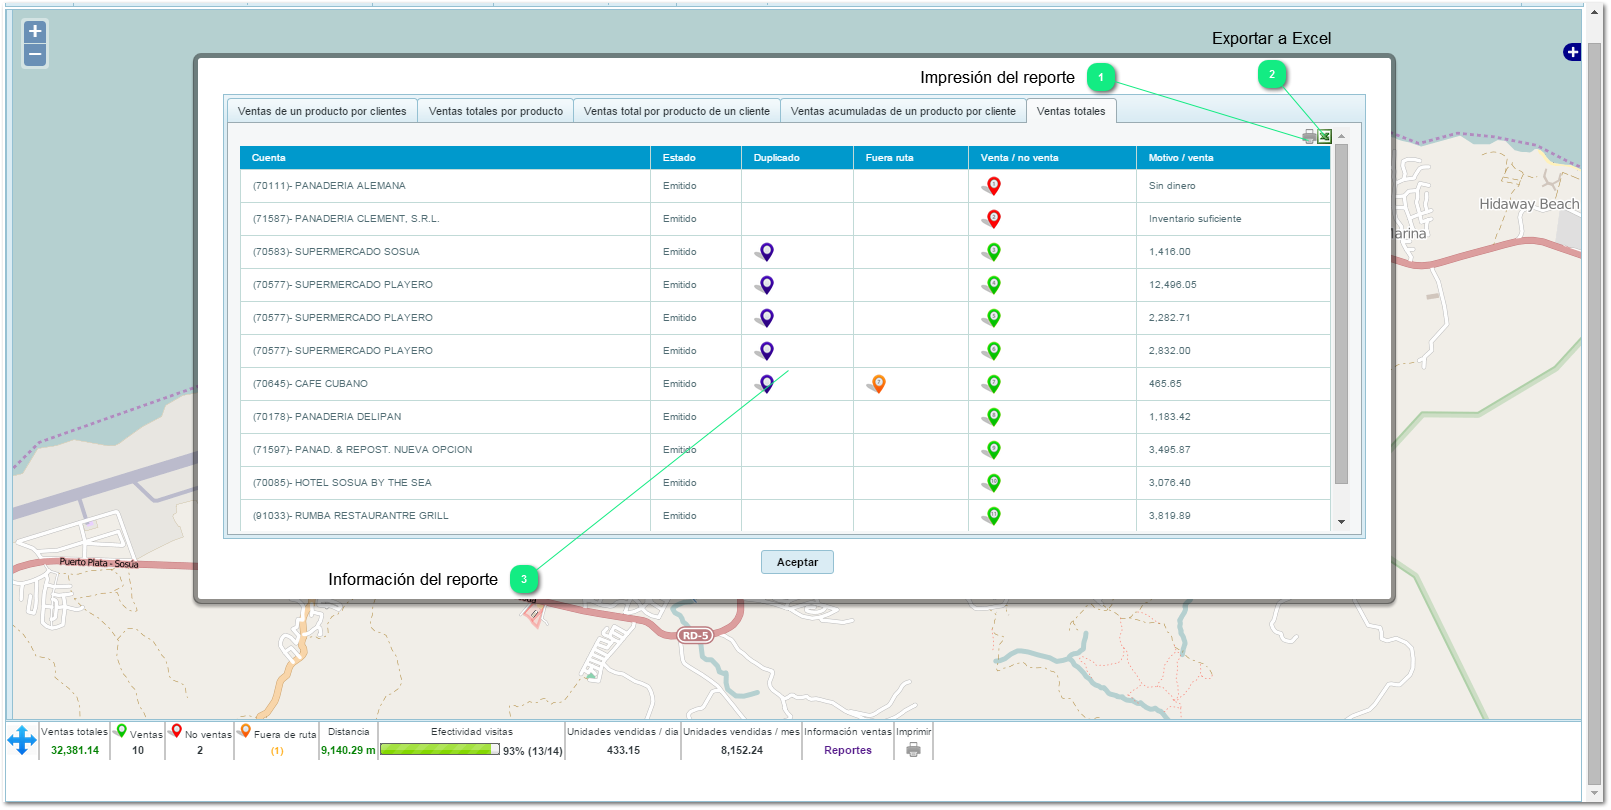Open the Ventas totales por producto tab
Screen dimensions: 1611x810
[x=496, y=111]
